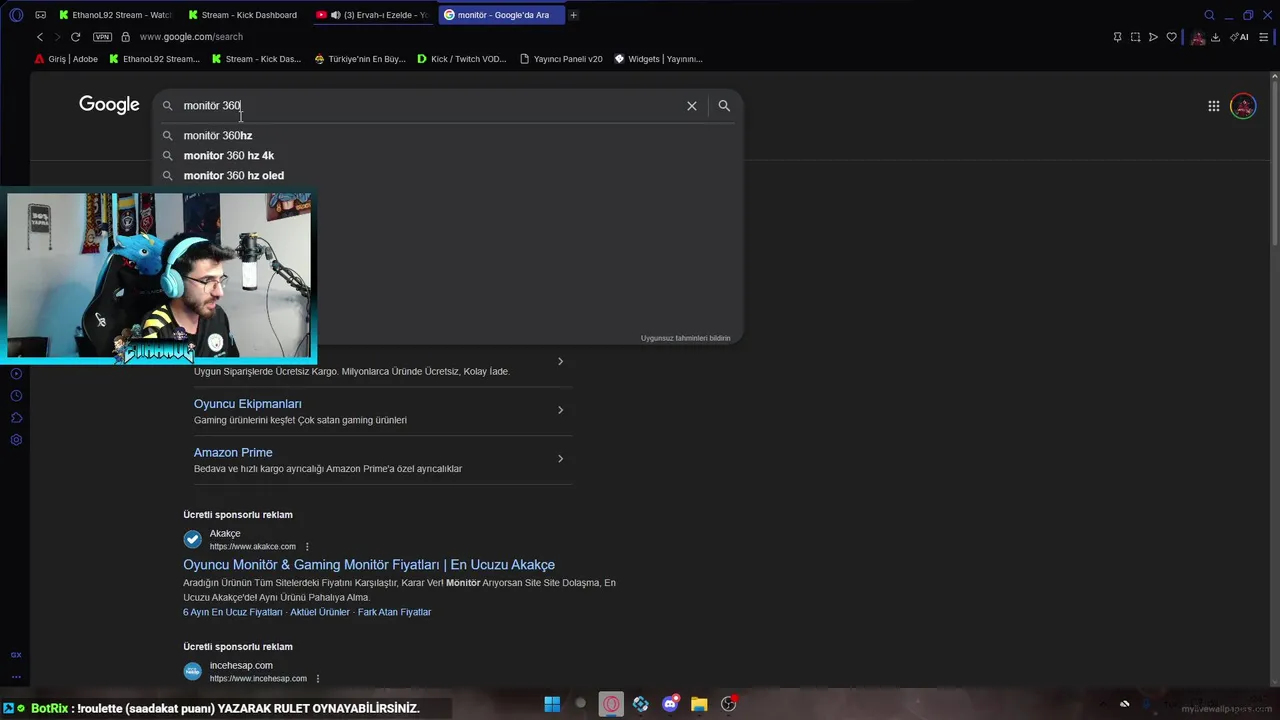Open the Stream - Kick Das... bookmark

coord(256,59)
